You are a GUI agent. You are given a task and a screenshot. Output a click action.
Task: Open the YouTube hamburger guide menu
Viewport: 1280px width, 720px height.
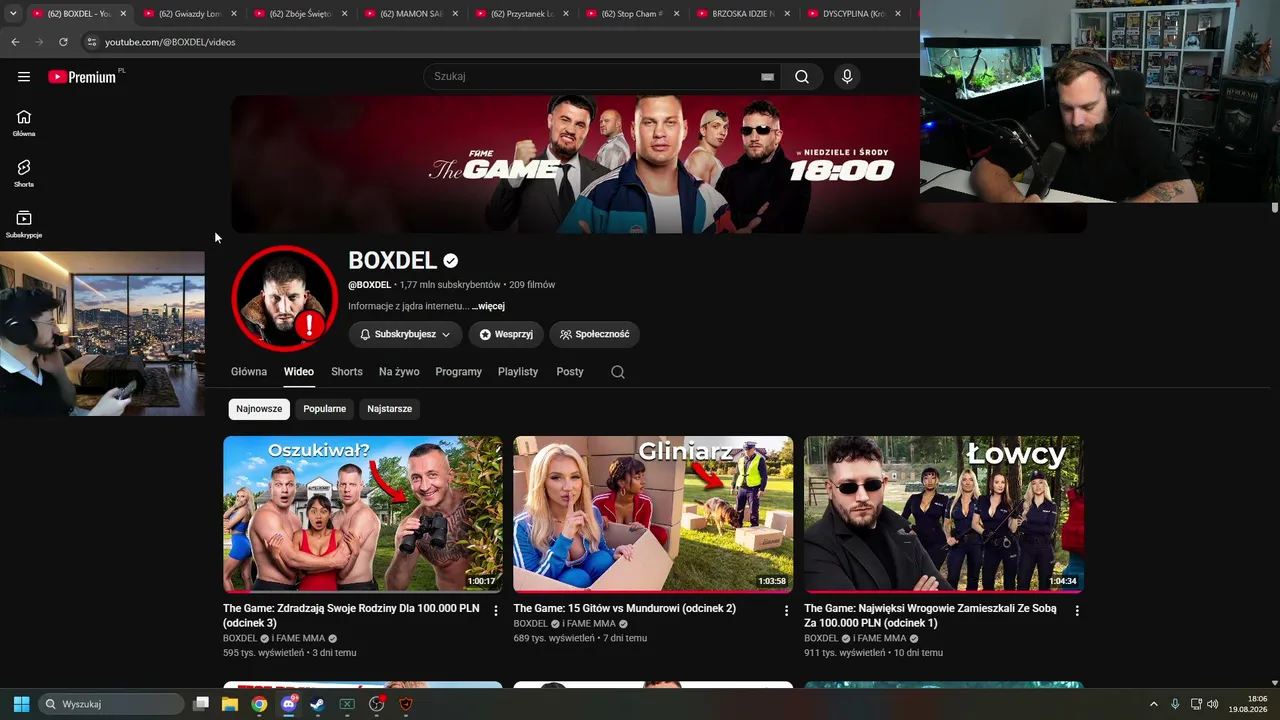tap(24, 77)
